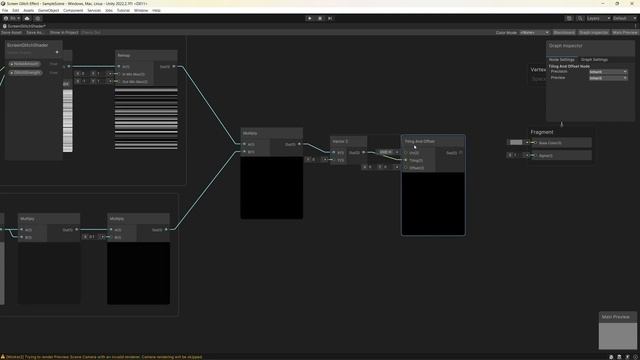Click the Main Preview thumbnail
Viewport: 640px width, 360px height.
(618, 335)
